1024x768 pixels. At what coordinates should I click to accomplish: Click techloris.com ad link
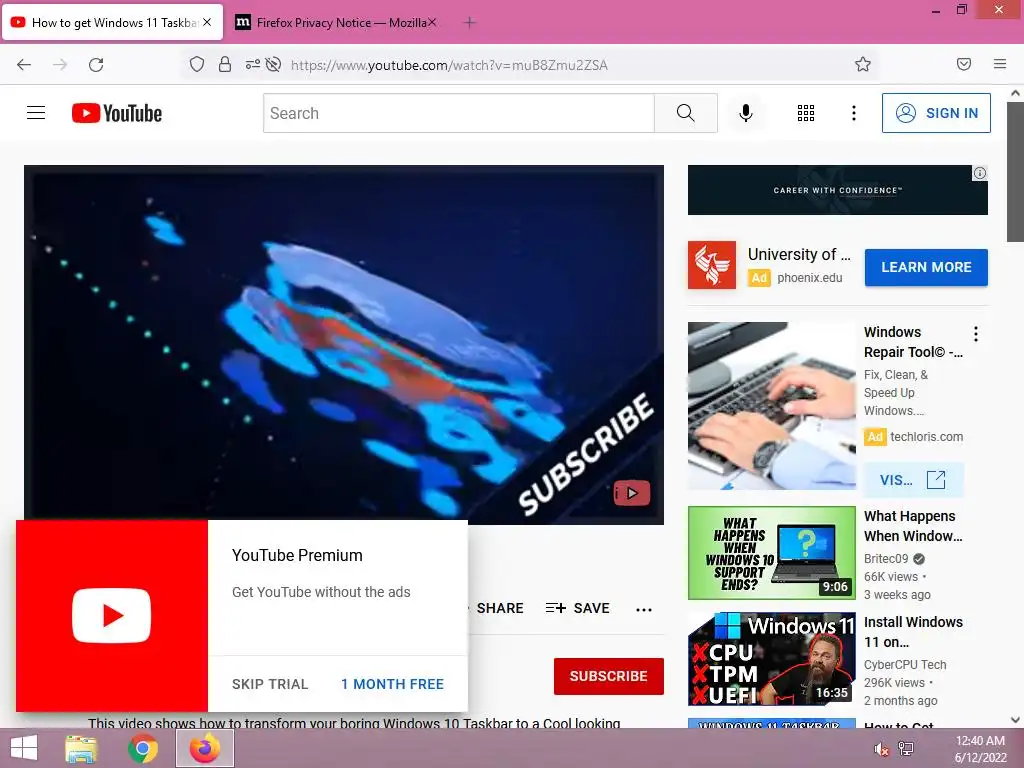click(926, 436)
